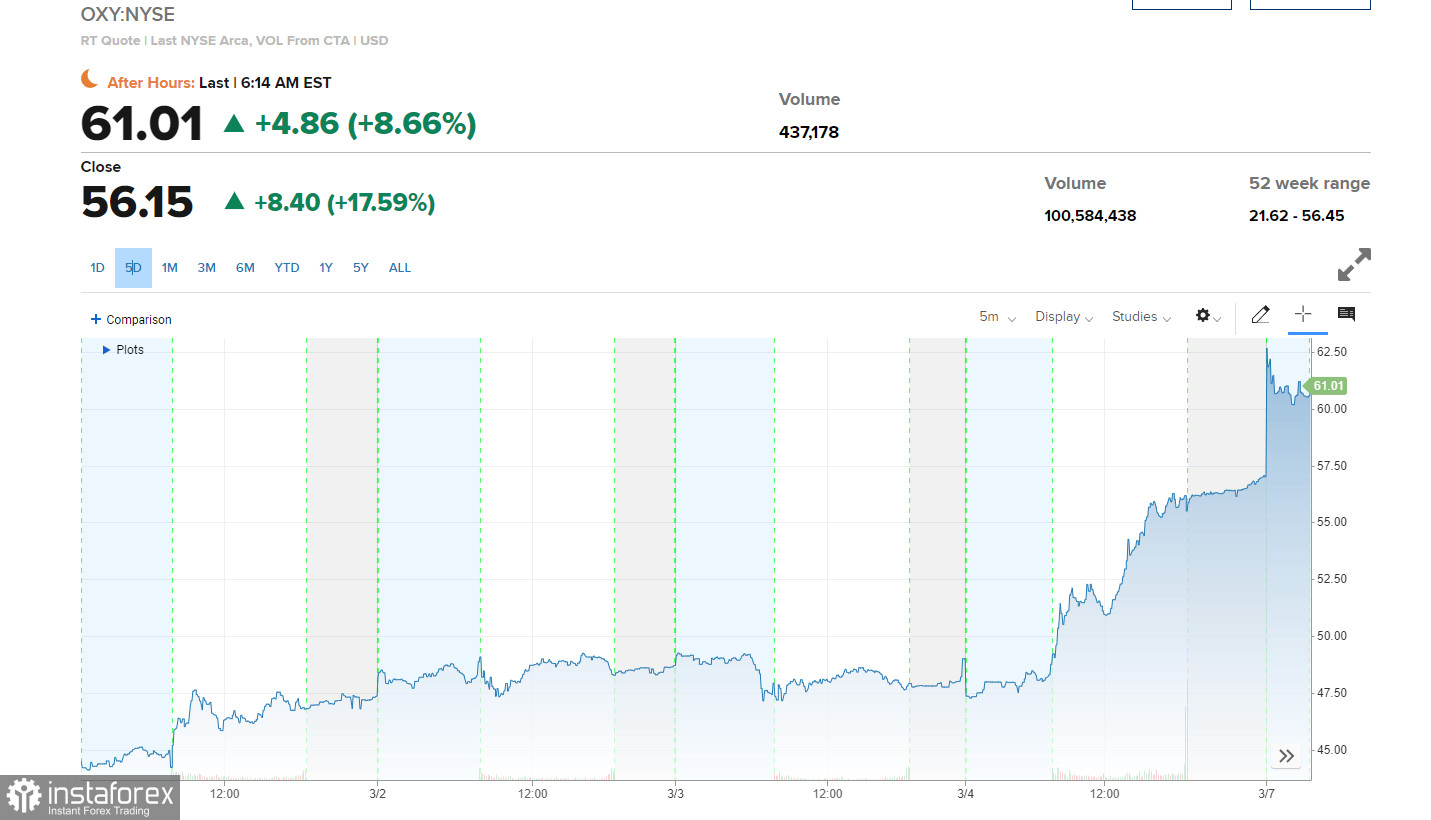The width and height of the screenshot is (1431, 820).
Task: Click the 3/4 date marker on the axis
Action: click(x=966, y=794)
